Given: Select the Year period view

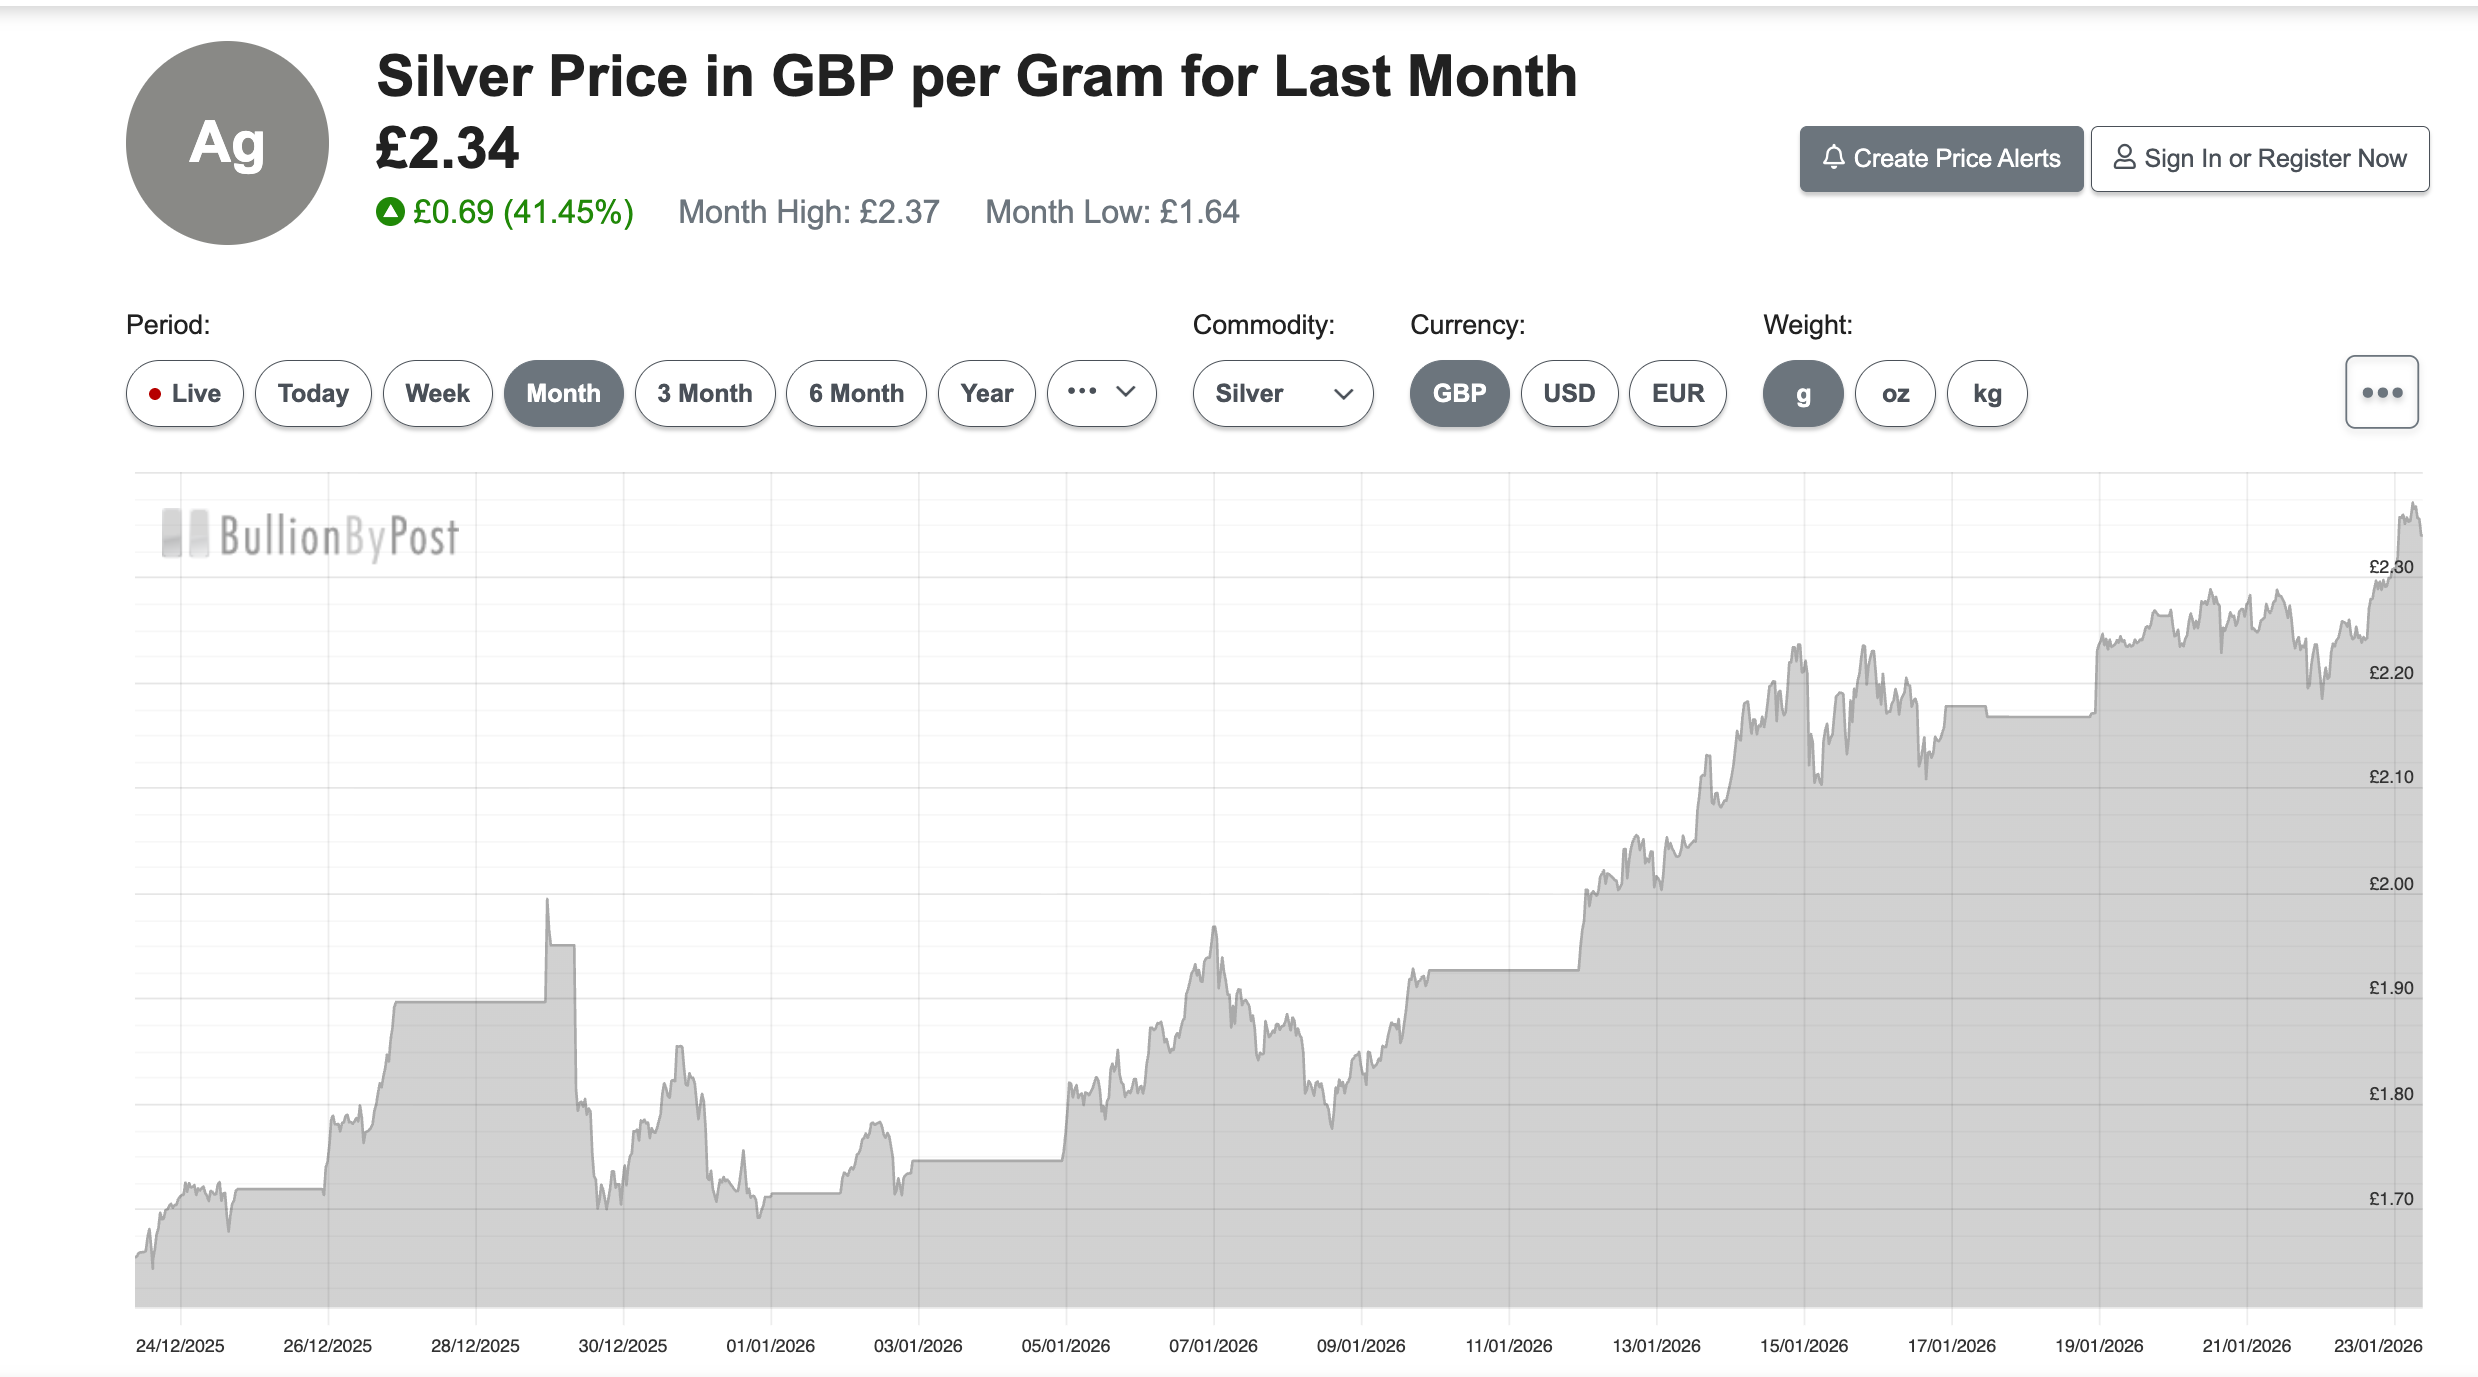Looking at the screenshot, I should coord(987,393).
